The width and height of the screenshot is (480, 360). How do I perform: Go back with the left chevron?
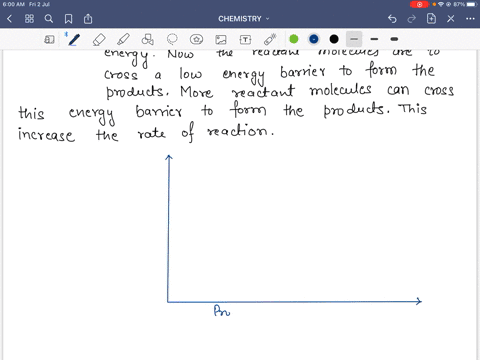pyautogui.click(x=10, y=19)
